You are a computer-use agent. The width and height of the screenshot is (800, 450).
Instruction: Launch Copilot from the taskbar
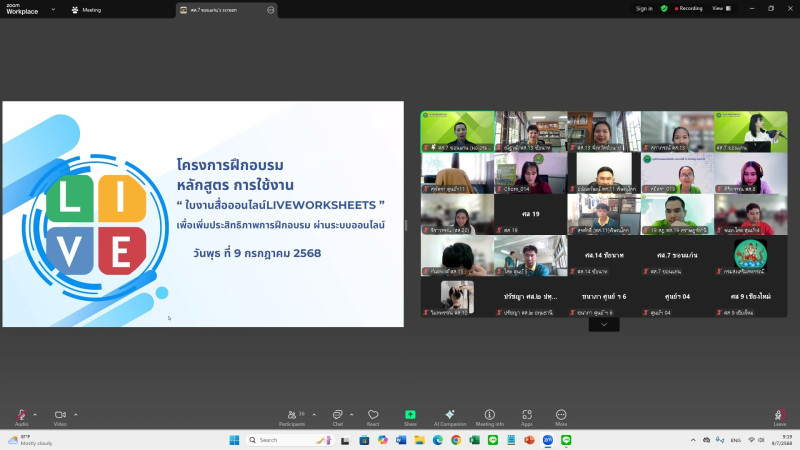(383, 440)
